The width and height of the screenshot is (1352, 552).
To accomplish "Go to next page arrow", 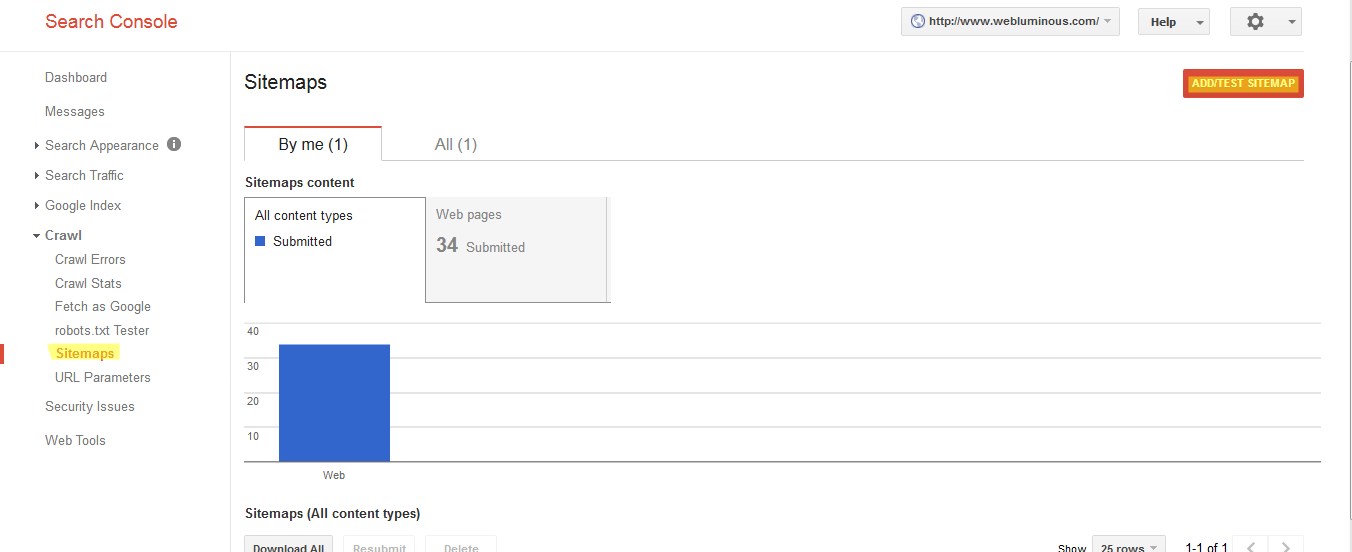I will pos(1286,546).
